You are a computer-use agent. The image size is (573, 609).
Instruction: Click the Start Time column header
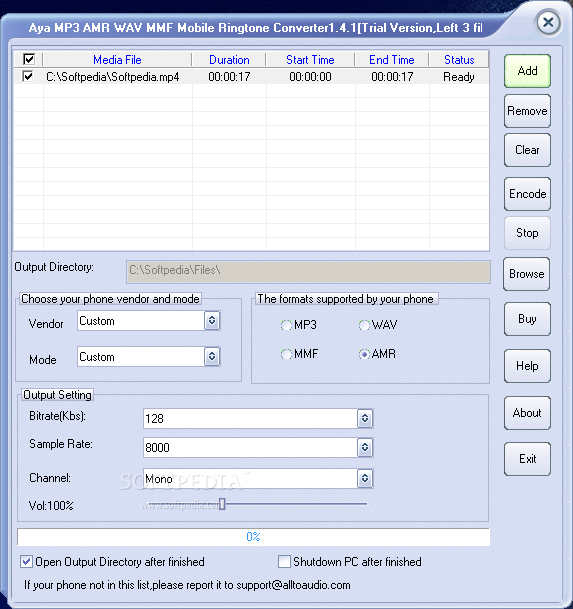tap(310, 60)
